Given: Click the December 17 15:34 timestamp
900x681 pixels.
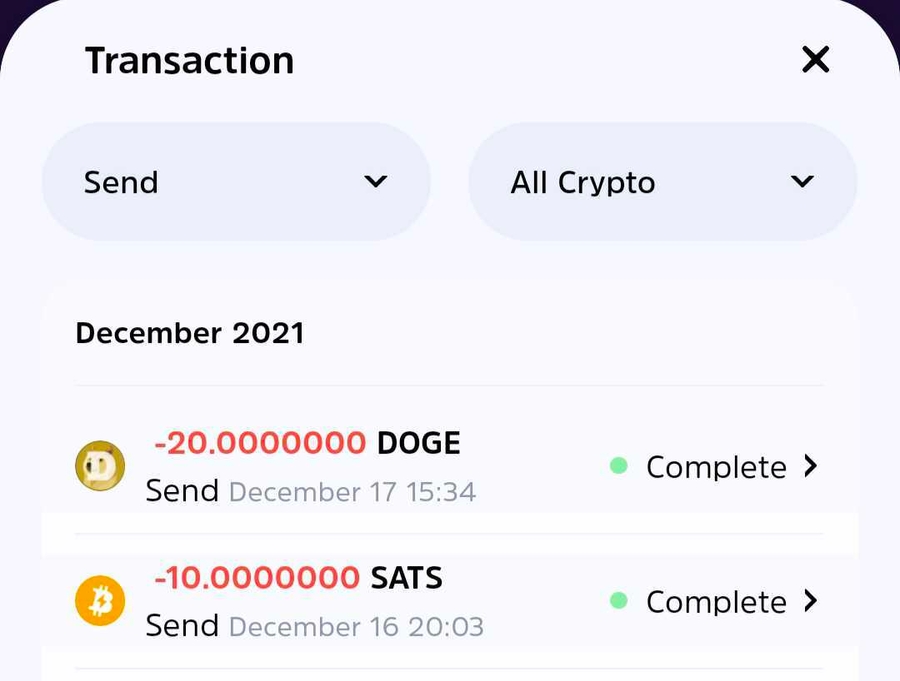Looking at the screenshot, I should pyautogui.click(x=352, y=492).
